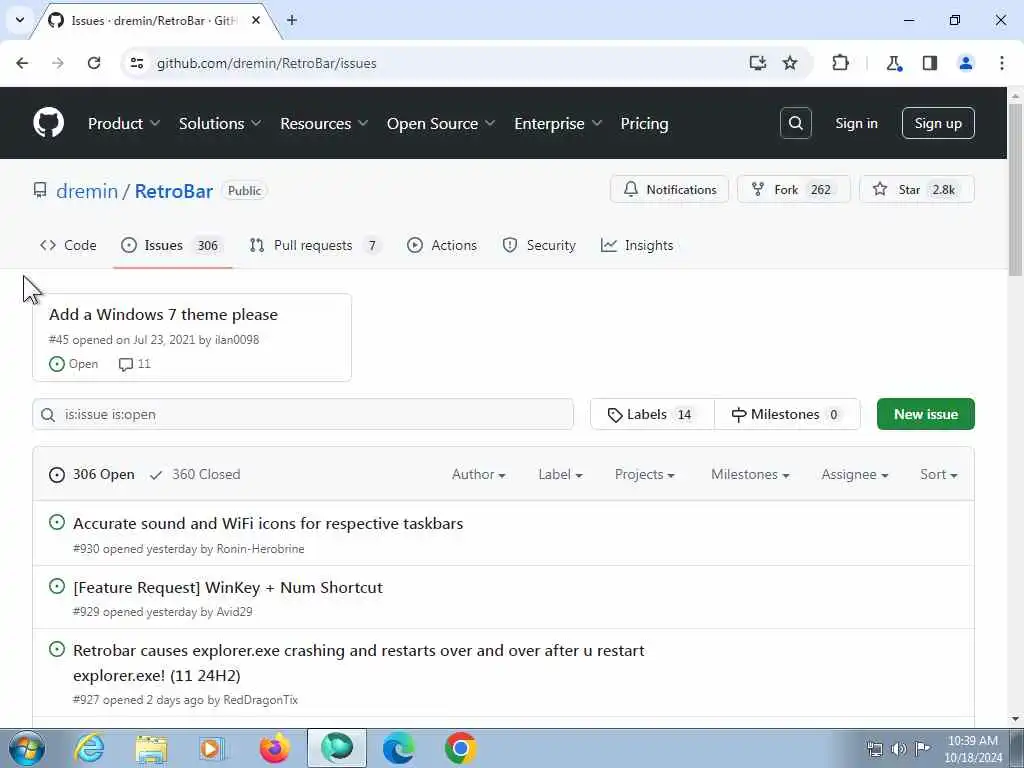The width and height of the screenshot is (1024, 768).
Task: Switch to the Code tab
Action: pyautogui.click(x=68, y=246)
